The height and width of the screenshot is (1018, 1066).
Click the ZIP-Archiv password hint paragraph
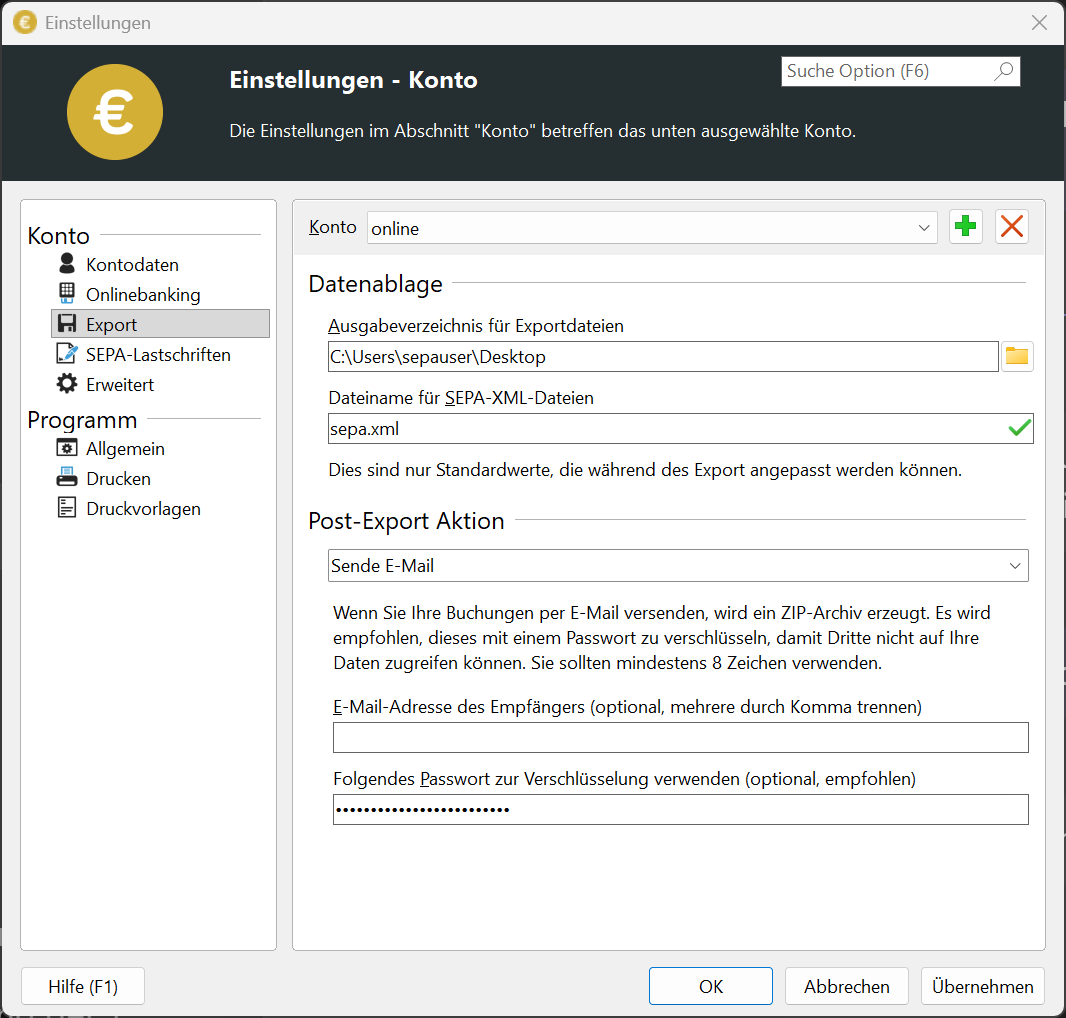click(661, 638)
